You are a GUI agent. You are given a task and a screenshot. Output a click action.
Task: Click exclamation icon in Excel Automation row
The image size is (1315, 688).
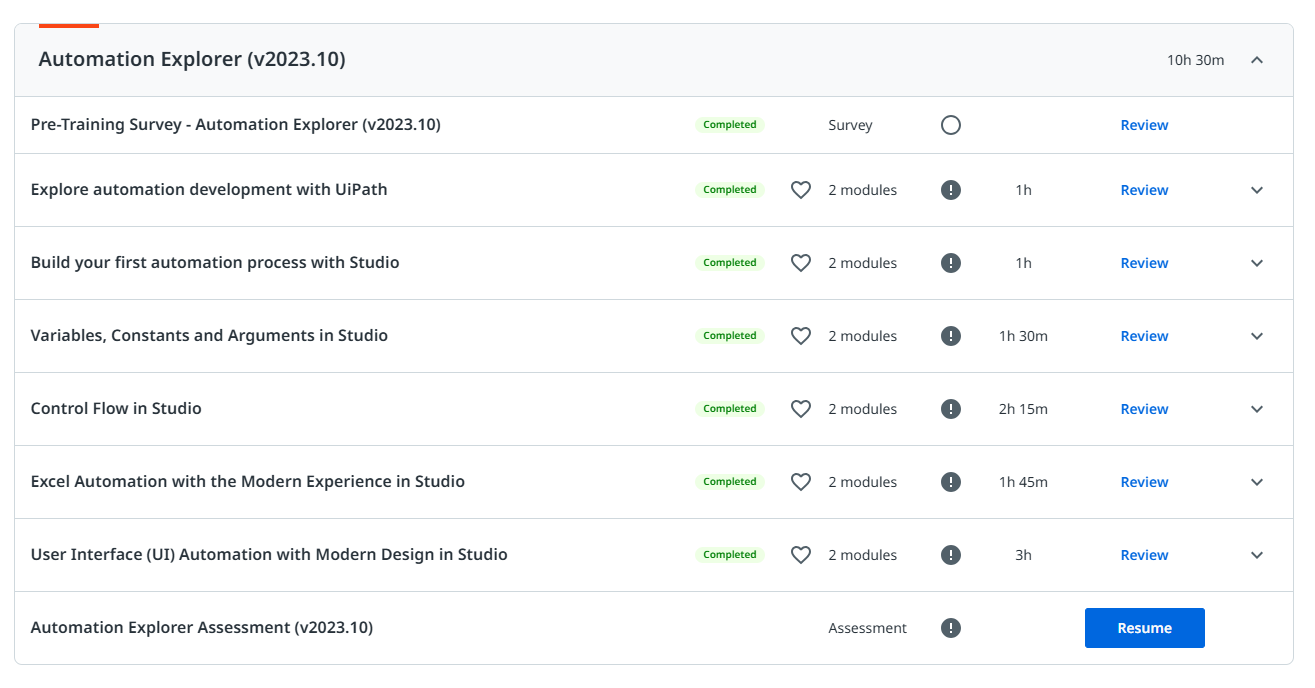pyautogui.click(x=951, y=482)
